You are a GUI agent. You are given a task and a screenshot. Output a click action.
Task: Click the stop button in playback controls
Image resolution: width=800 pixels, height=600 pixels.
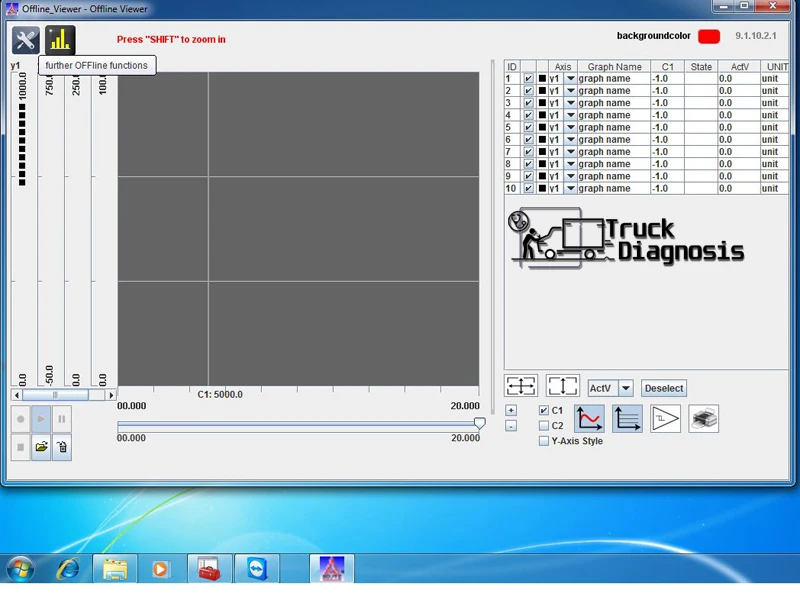click(x=20, y=447)
